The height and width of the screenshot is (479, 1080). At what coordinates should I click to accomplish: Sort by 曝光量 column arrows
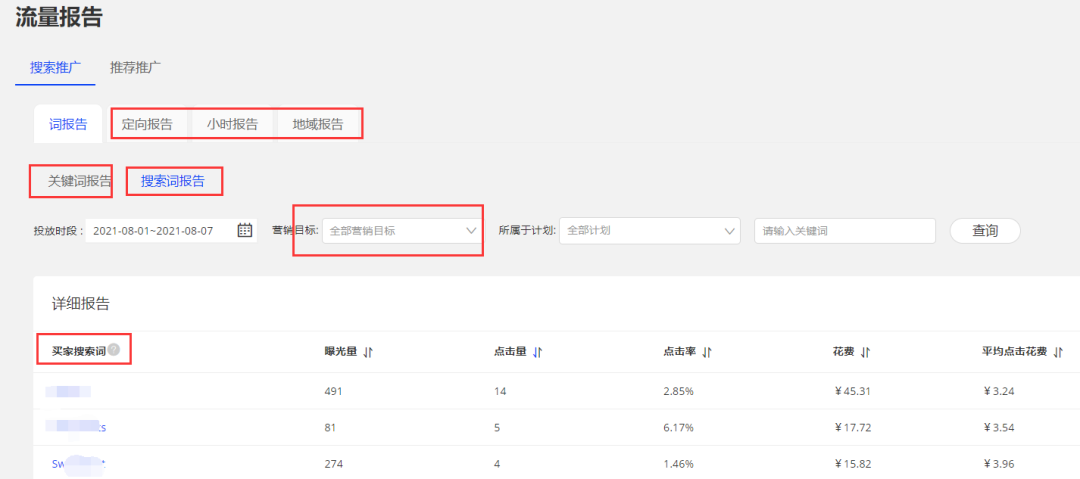(368, 352)
